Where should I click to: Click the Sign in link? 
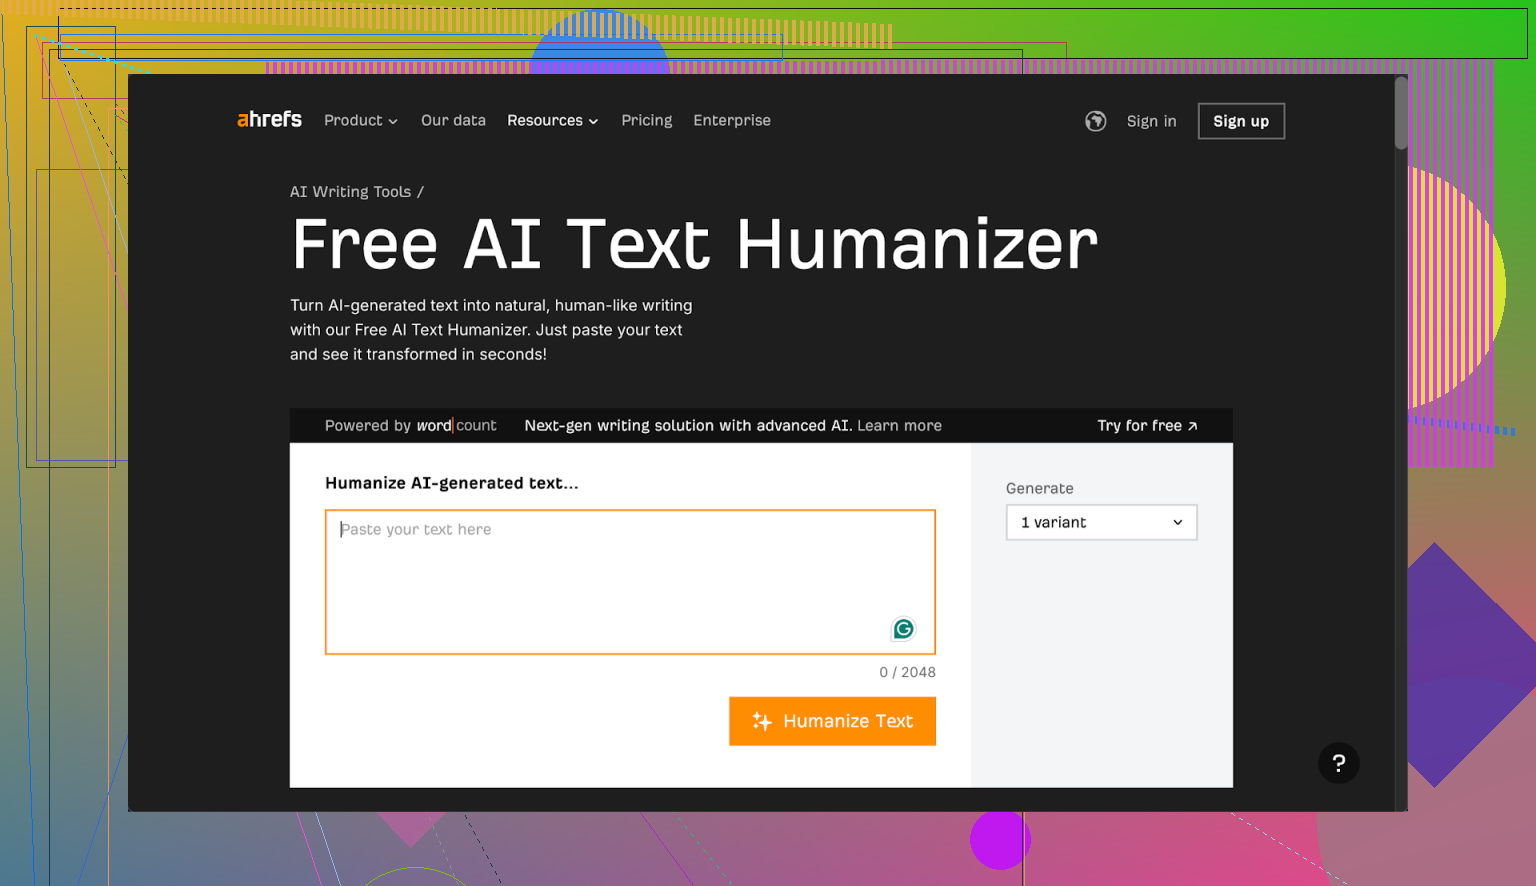[1151, 121]
